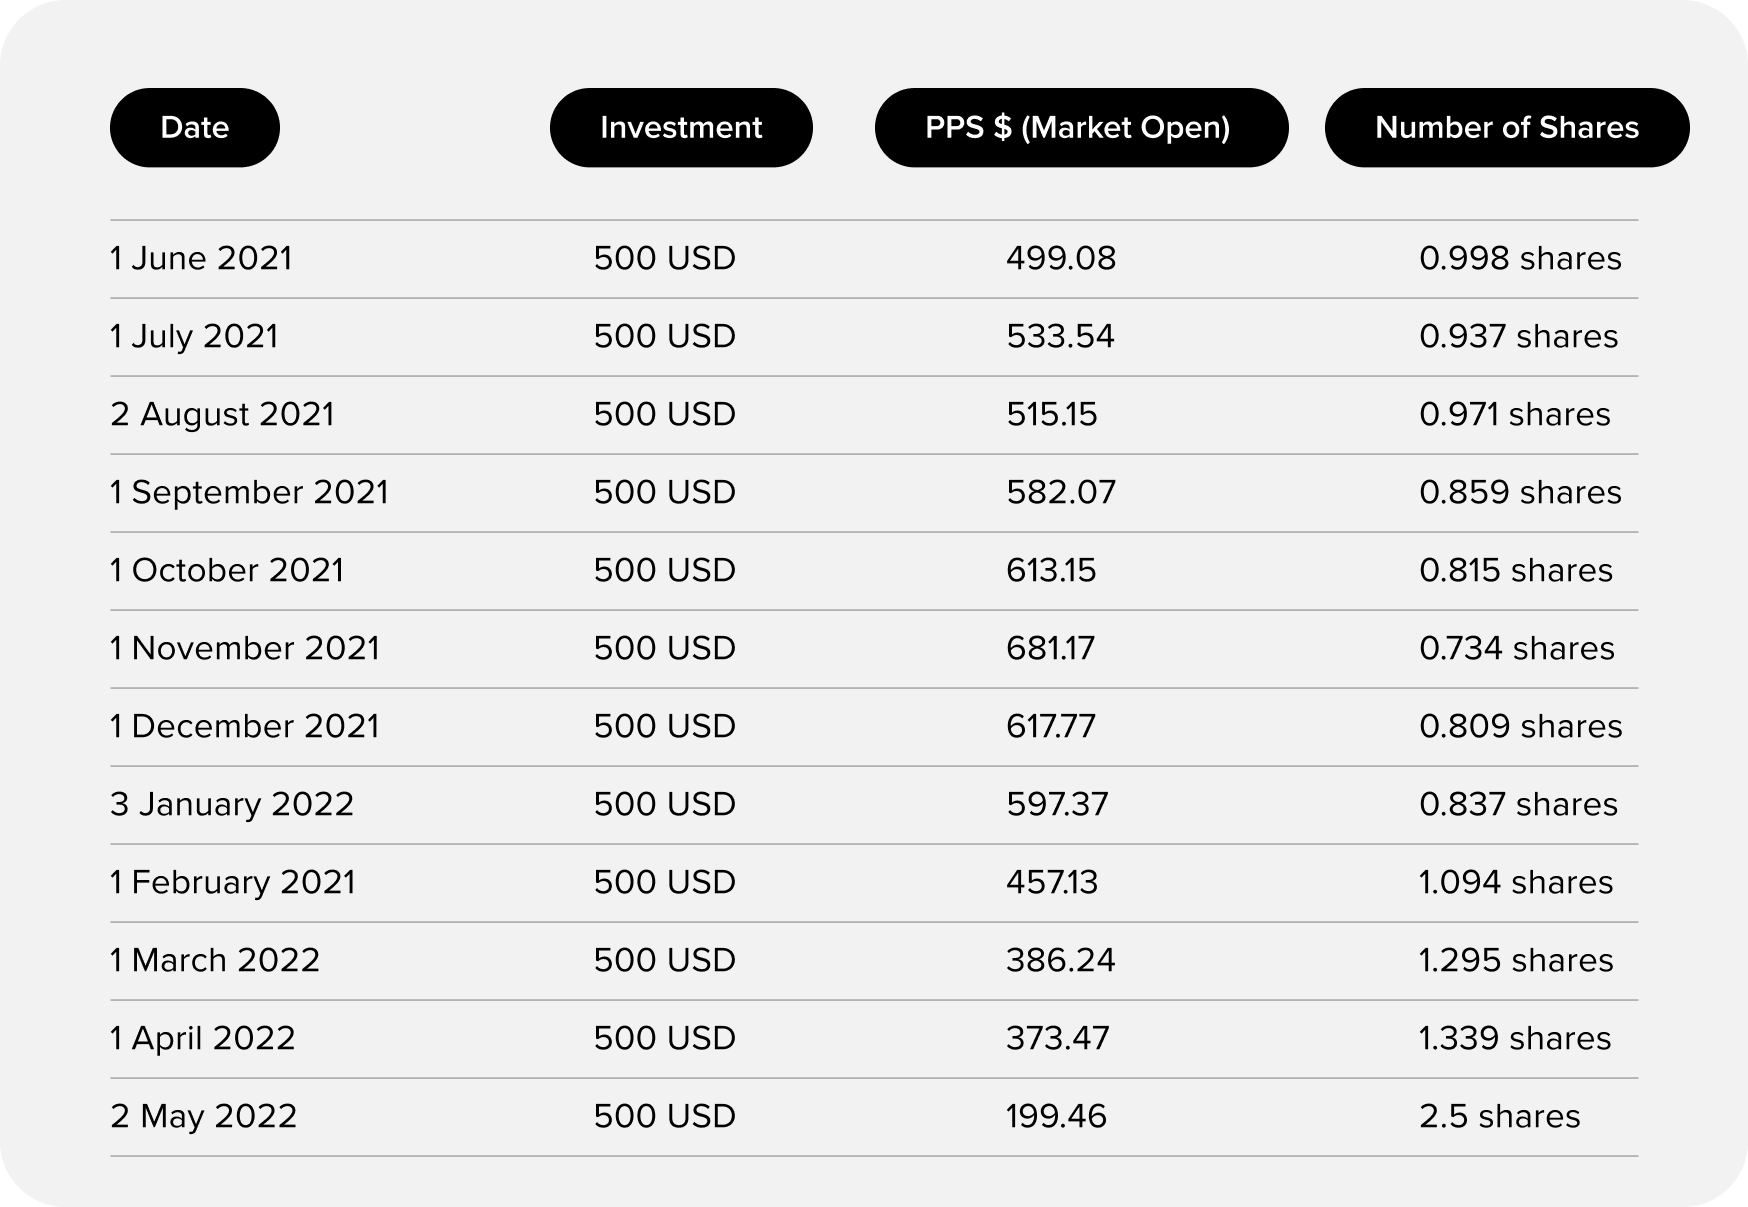The height and width of the screenshot is (1207, 1748).
Task: Click the PPS $ (Market Open) header
Action: 1081,127
